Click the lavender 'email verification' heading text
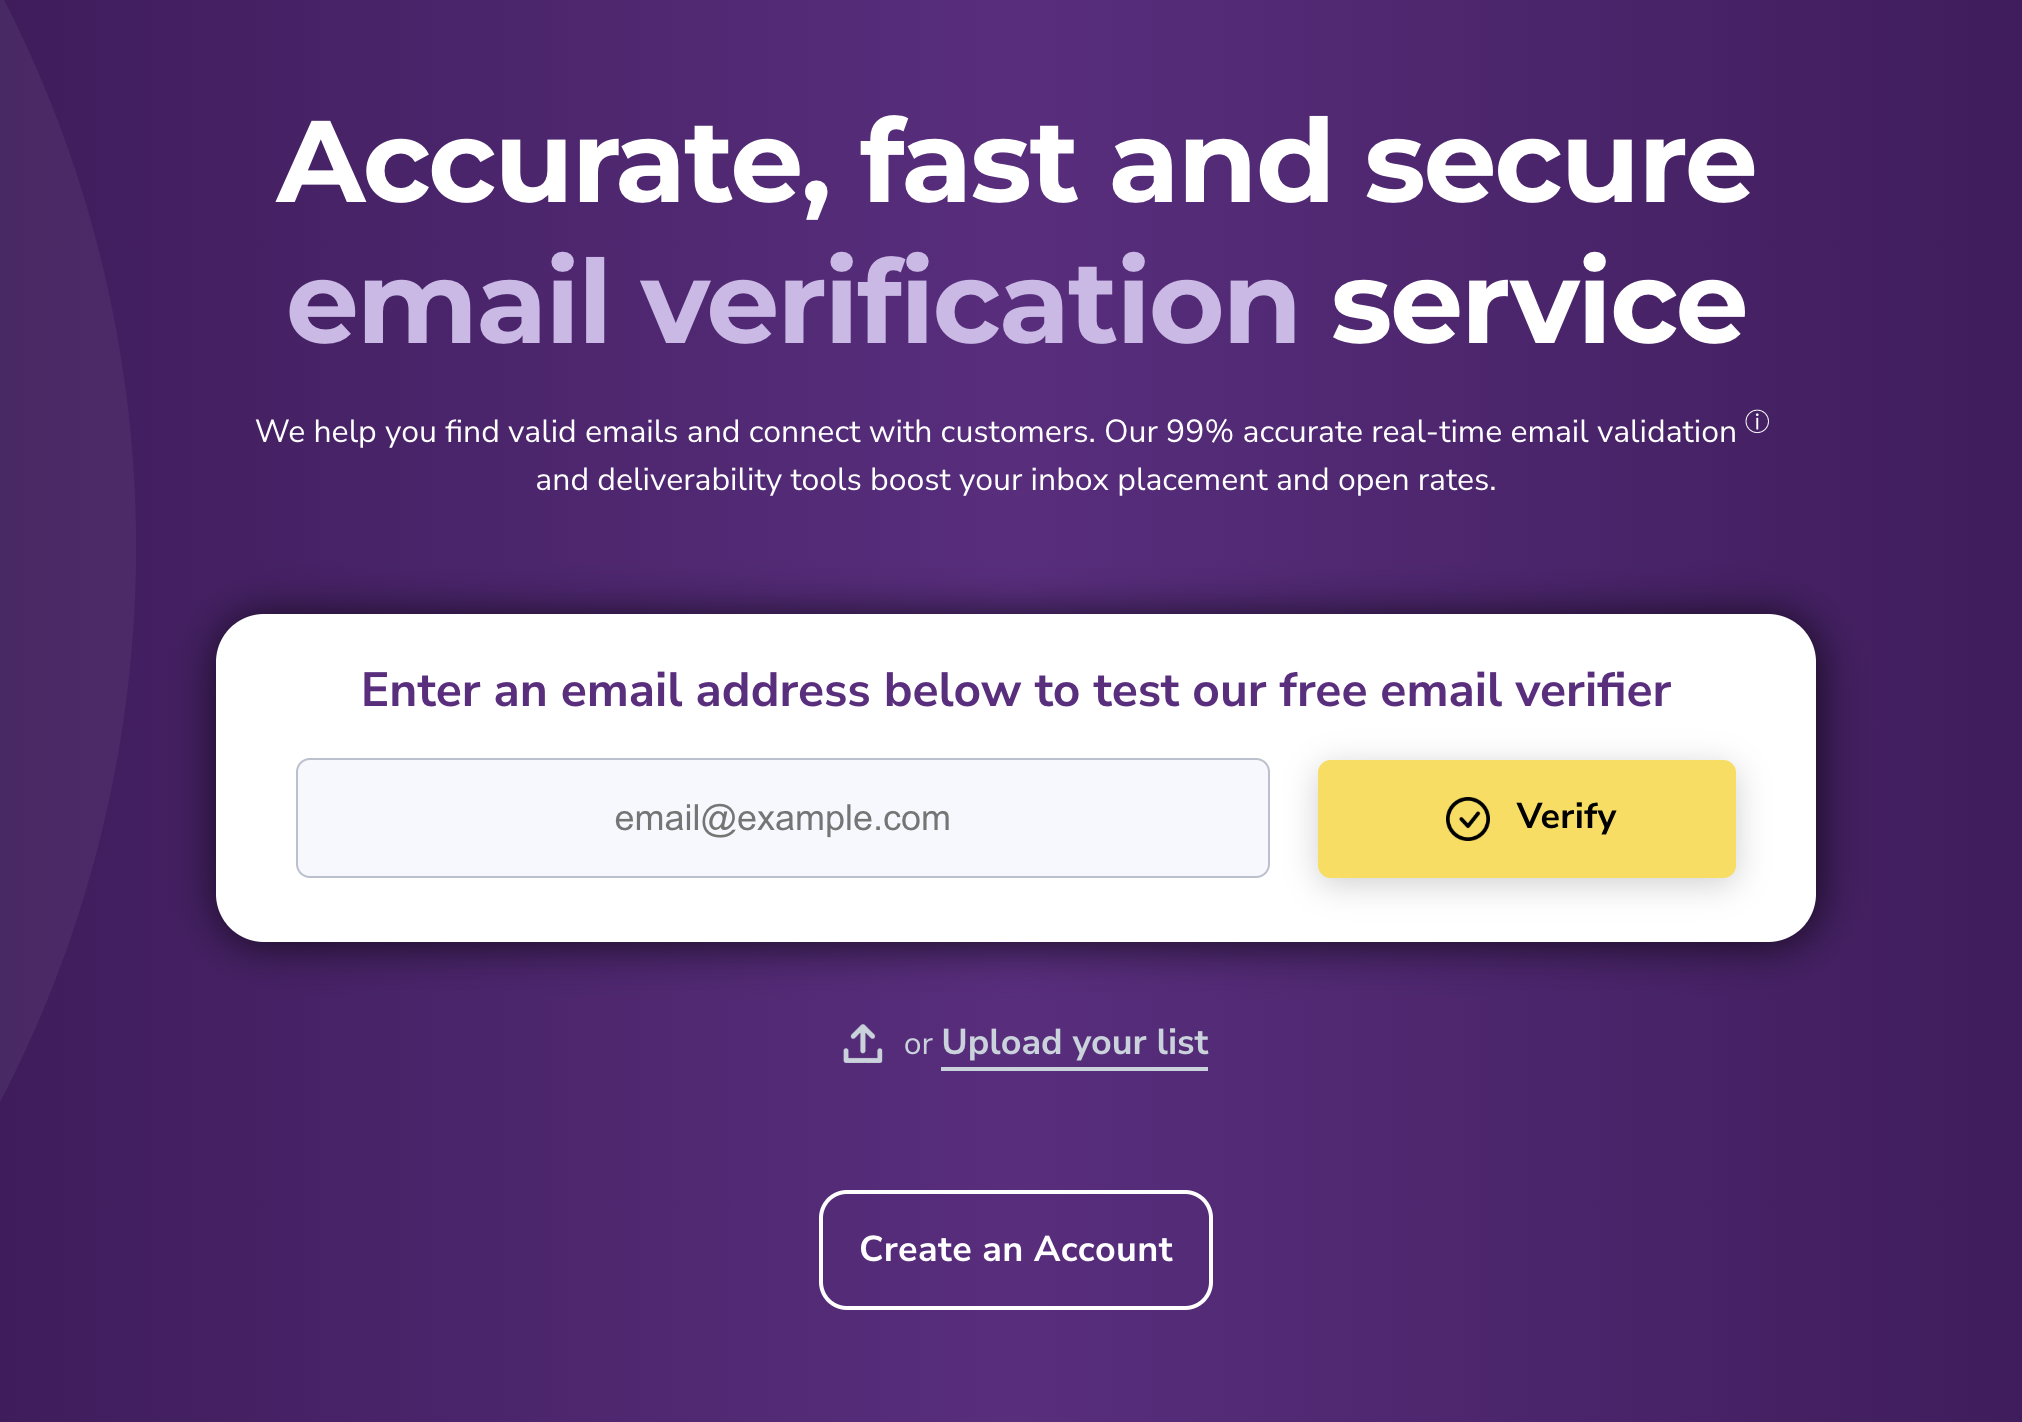 coord(792,302)
